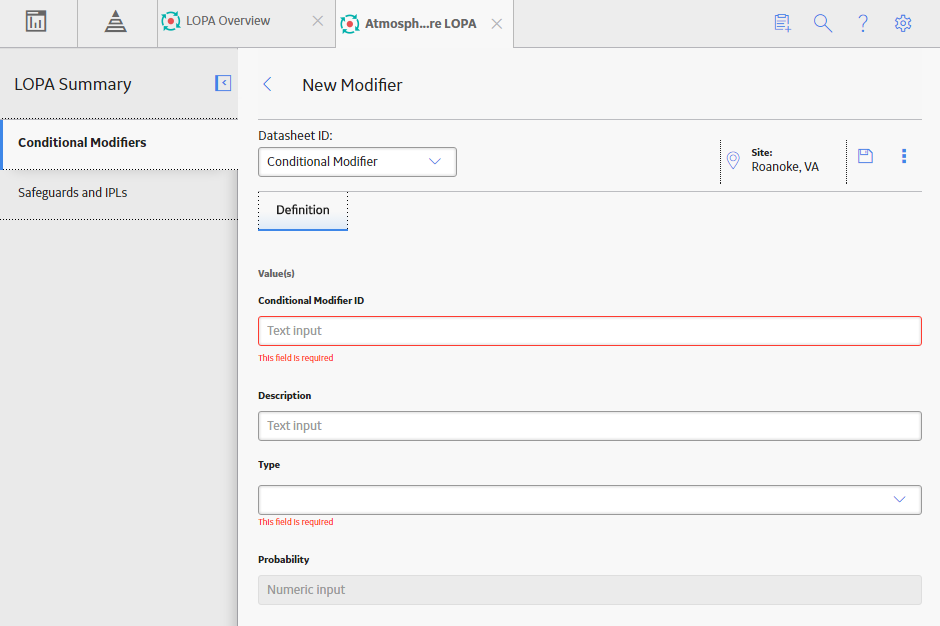Click the Conditional Modifier ID text field
940x626 pixels.
click(590, 331)
